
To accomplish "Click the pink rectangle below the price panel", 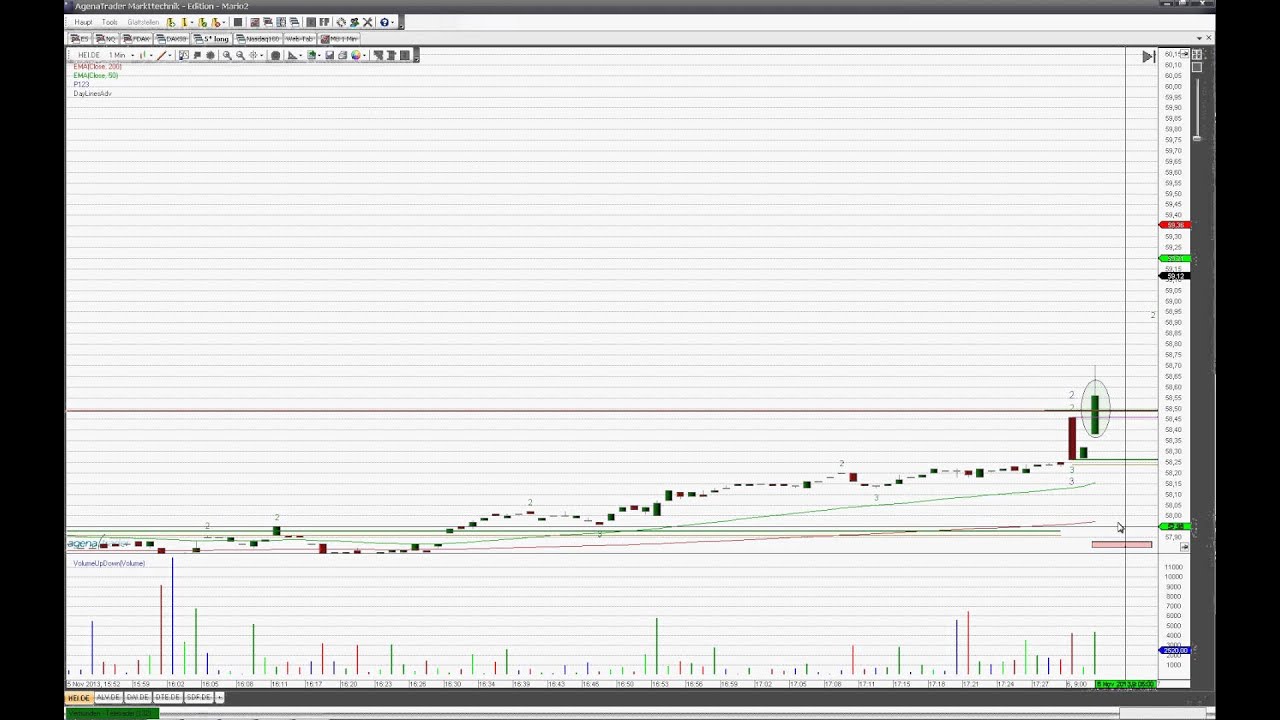I will 1122,545.
